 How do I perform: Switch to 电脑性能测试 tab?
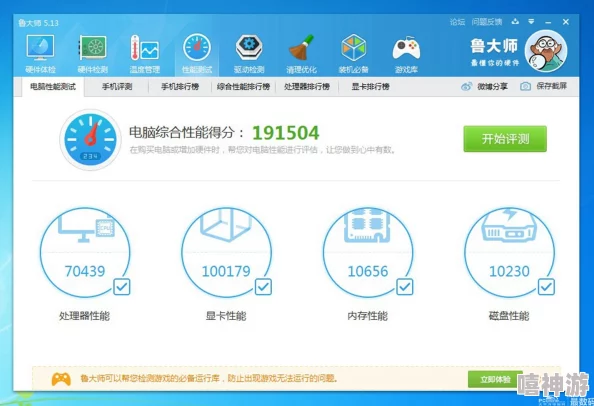pyautogui.click(x=53, y=87)
